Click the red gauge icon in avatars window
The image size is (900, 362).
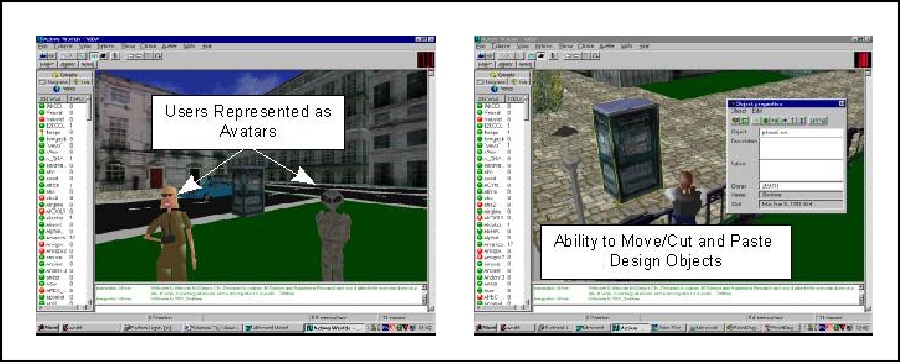tap(425, 60)
